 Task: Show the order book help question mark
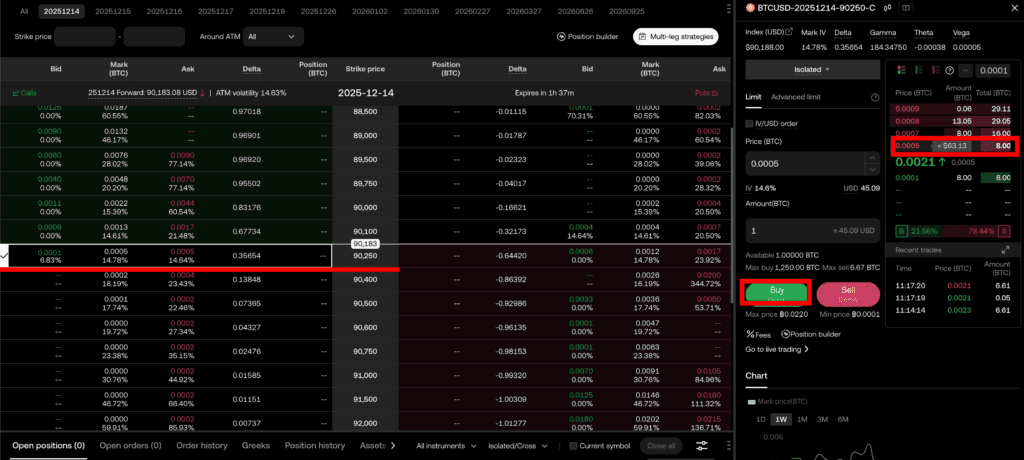948,70
